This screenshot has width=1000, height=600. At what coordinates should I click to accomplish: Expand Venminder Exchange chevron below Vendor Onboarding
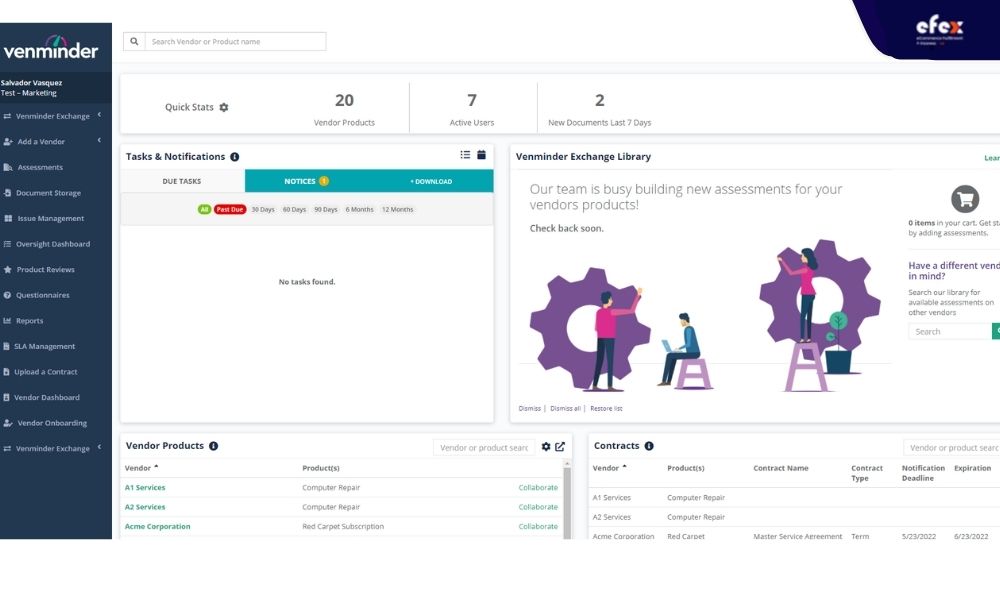99,448
